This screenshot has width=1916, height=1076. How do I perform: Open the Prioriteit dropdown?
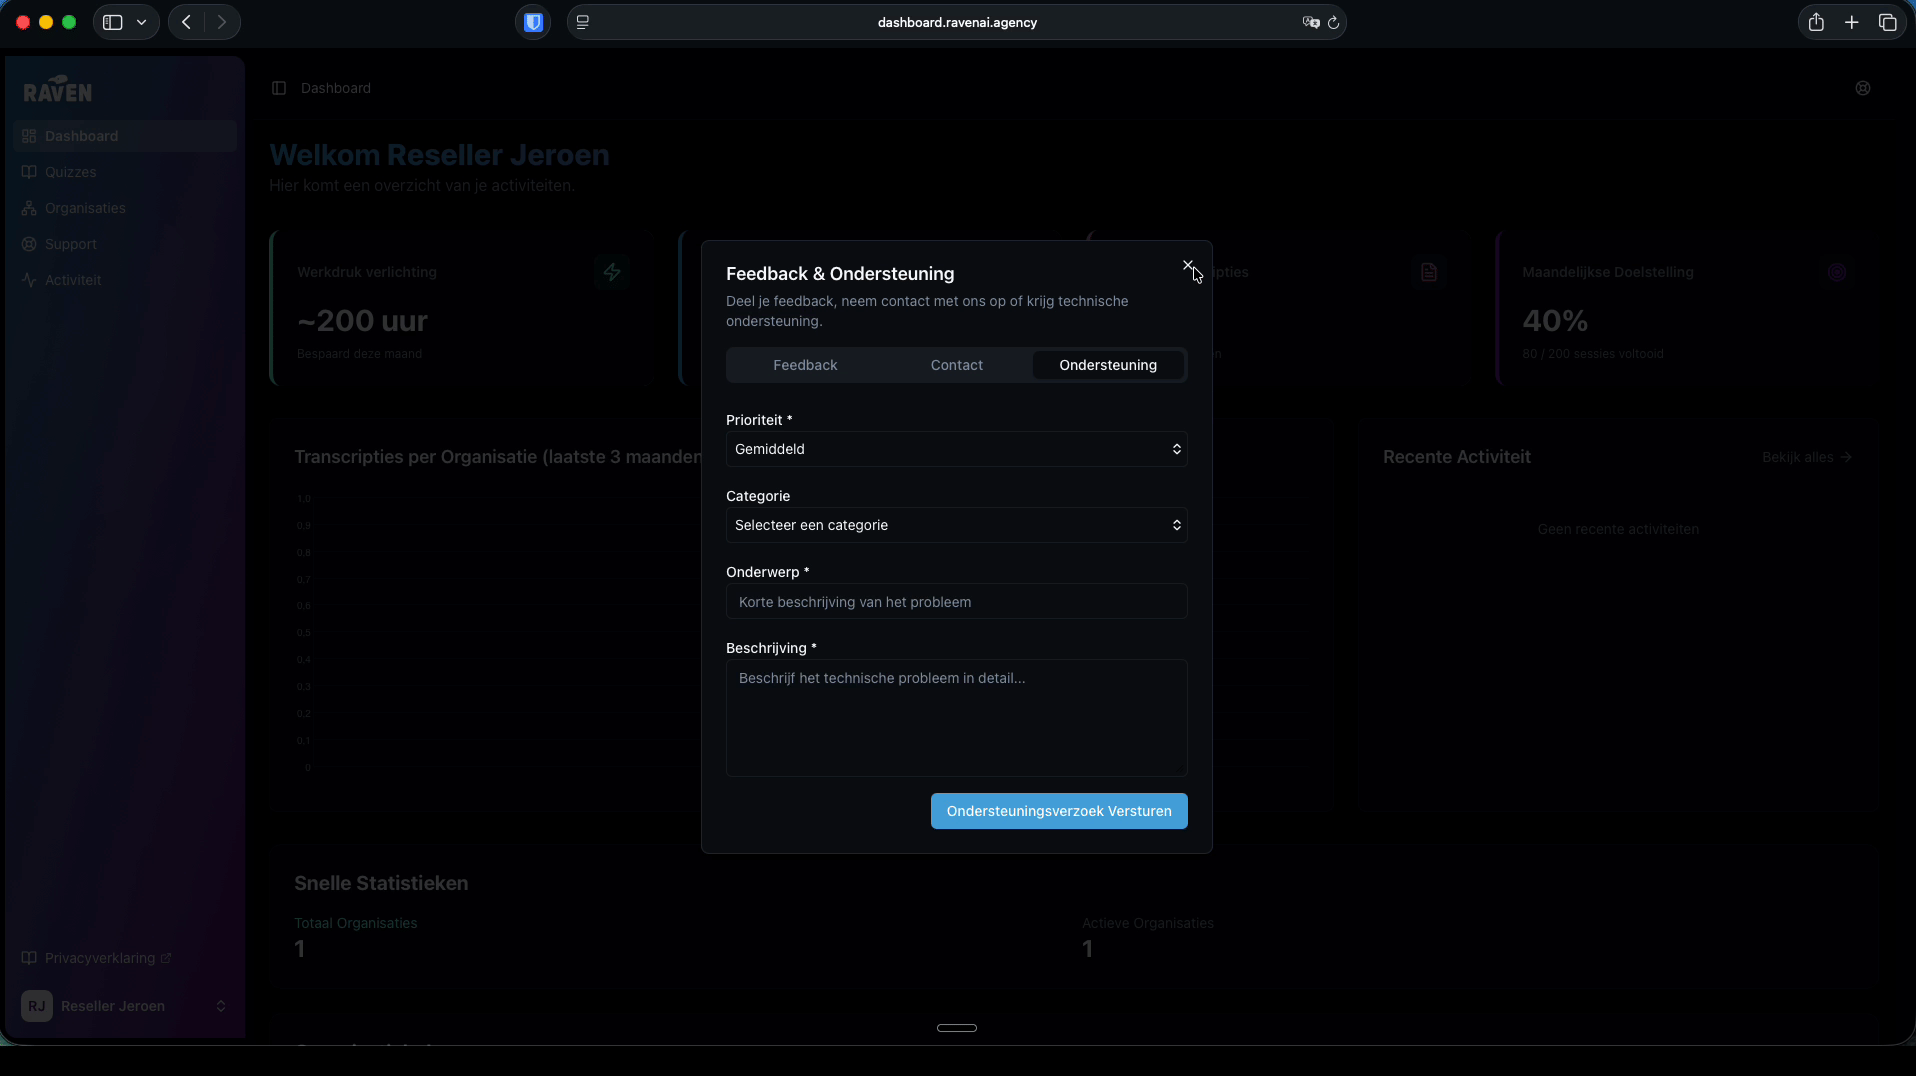coord(956,449)
